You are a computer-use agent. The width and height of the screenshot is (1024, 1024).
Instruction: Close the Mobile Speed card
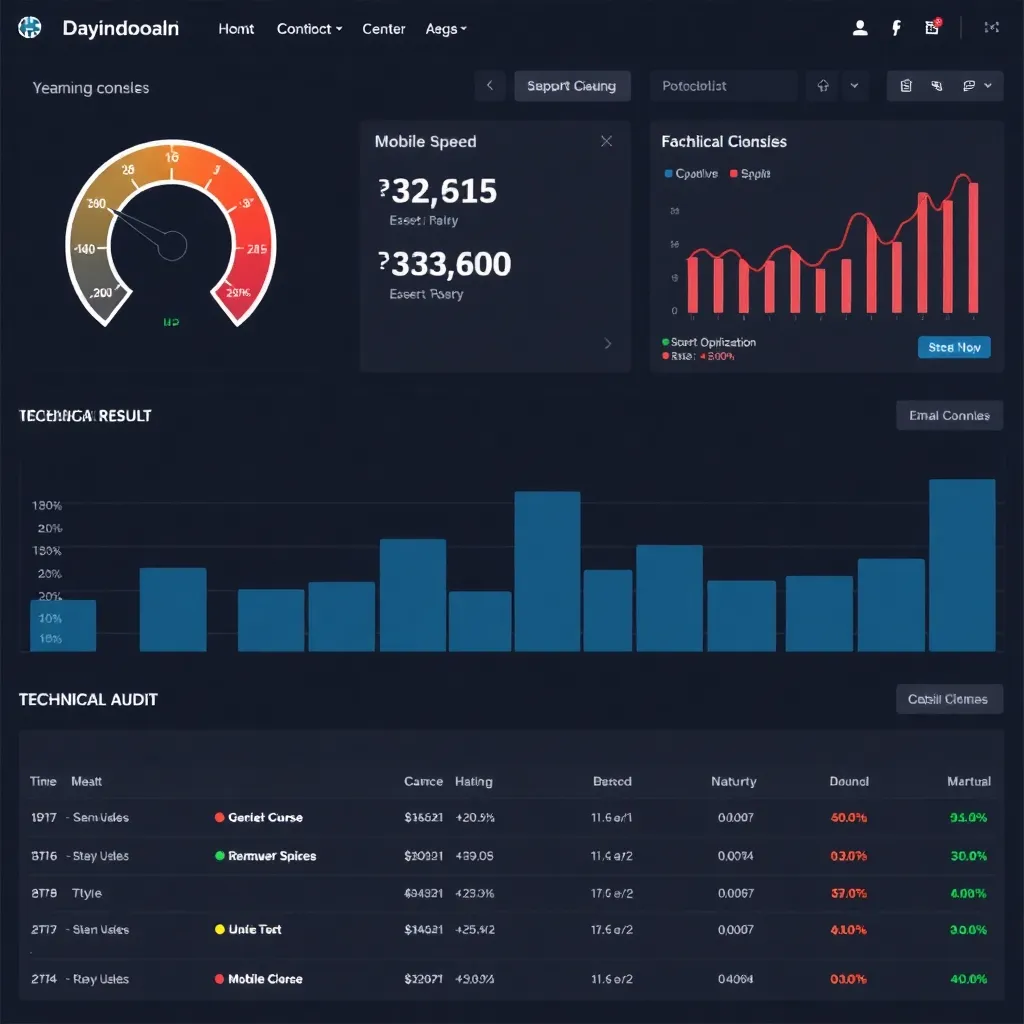coord(606,141)
